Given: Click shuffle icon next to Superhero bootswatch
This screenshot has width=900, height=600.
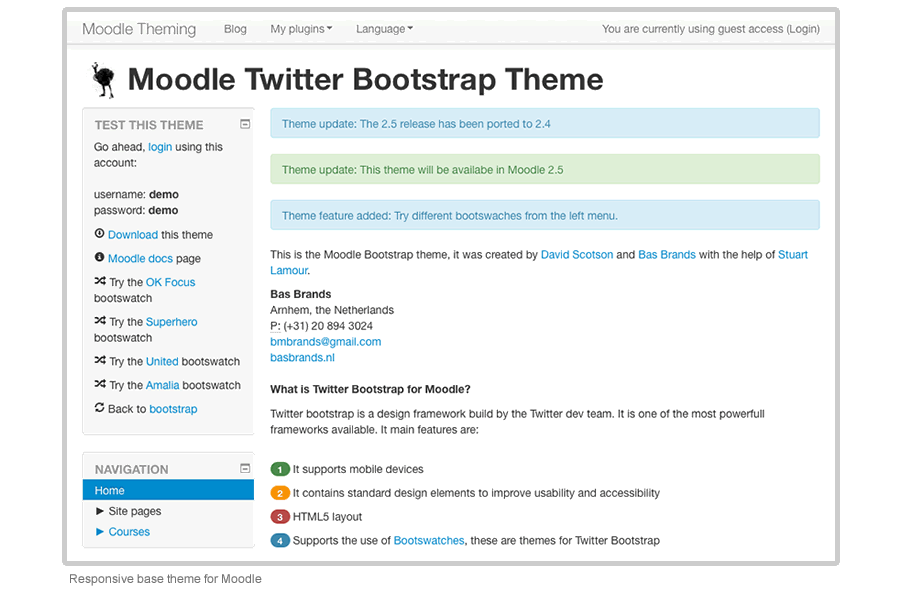Looking at the screenshot, I should coord(100,322).
